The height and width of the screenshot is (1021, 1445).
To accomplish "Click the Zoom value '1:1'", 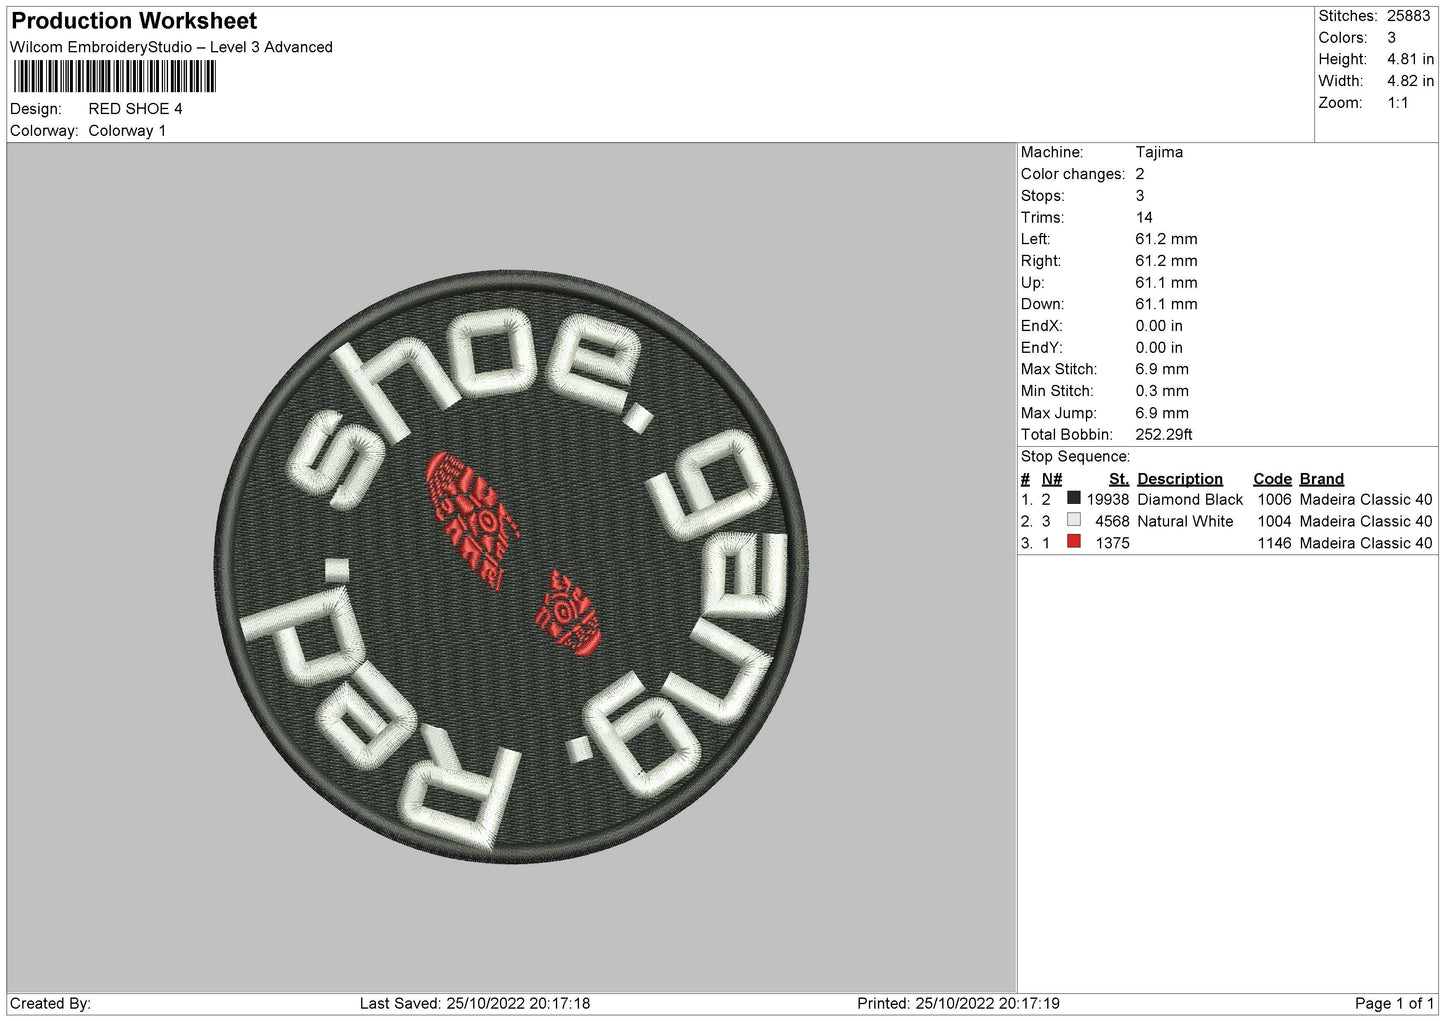I will coord(1398,103).
